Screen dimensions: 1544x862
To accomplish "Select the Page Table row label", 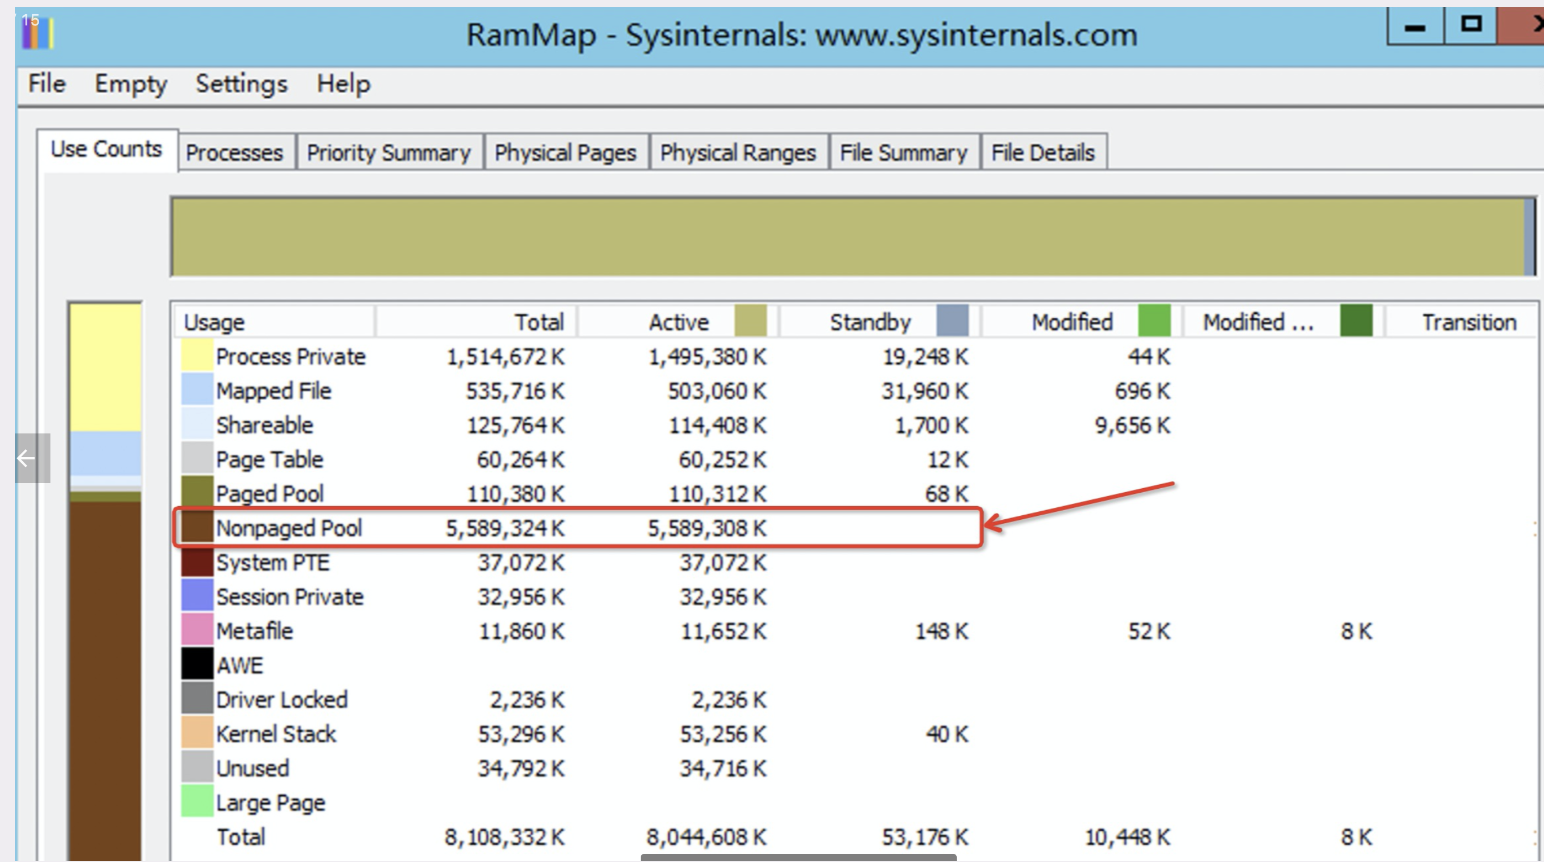I will click(x=270, y=460).
